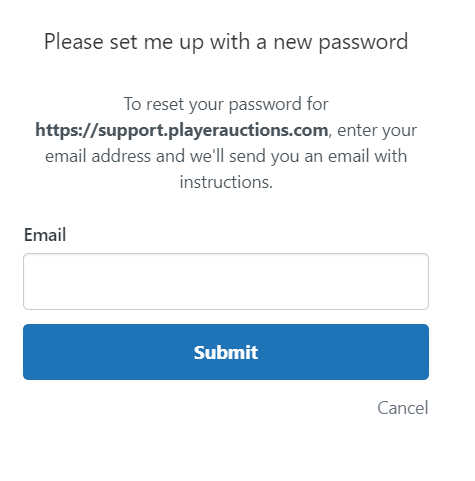Screen dimensions: 475x481
Task: Cancel the password reset
Action: point(403,408)
